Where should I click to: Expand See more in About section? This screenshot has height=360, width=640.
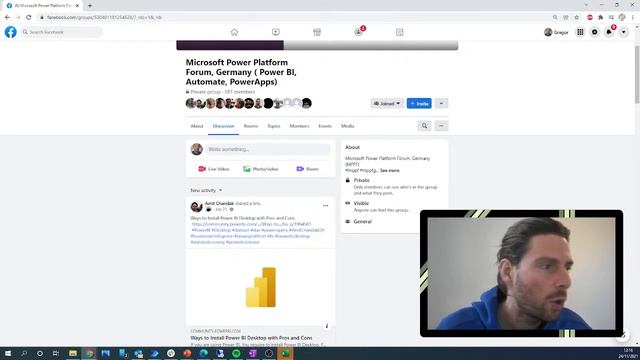click(390, 170)
